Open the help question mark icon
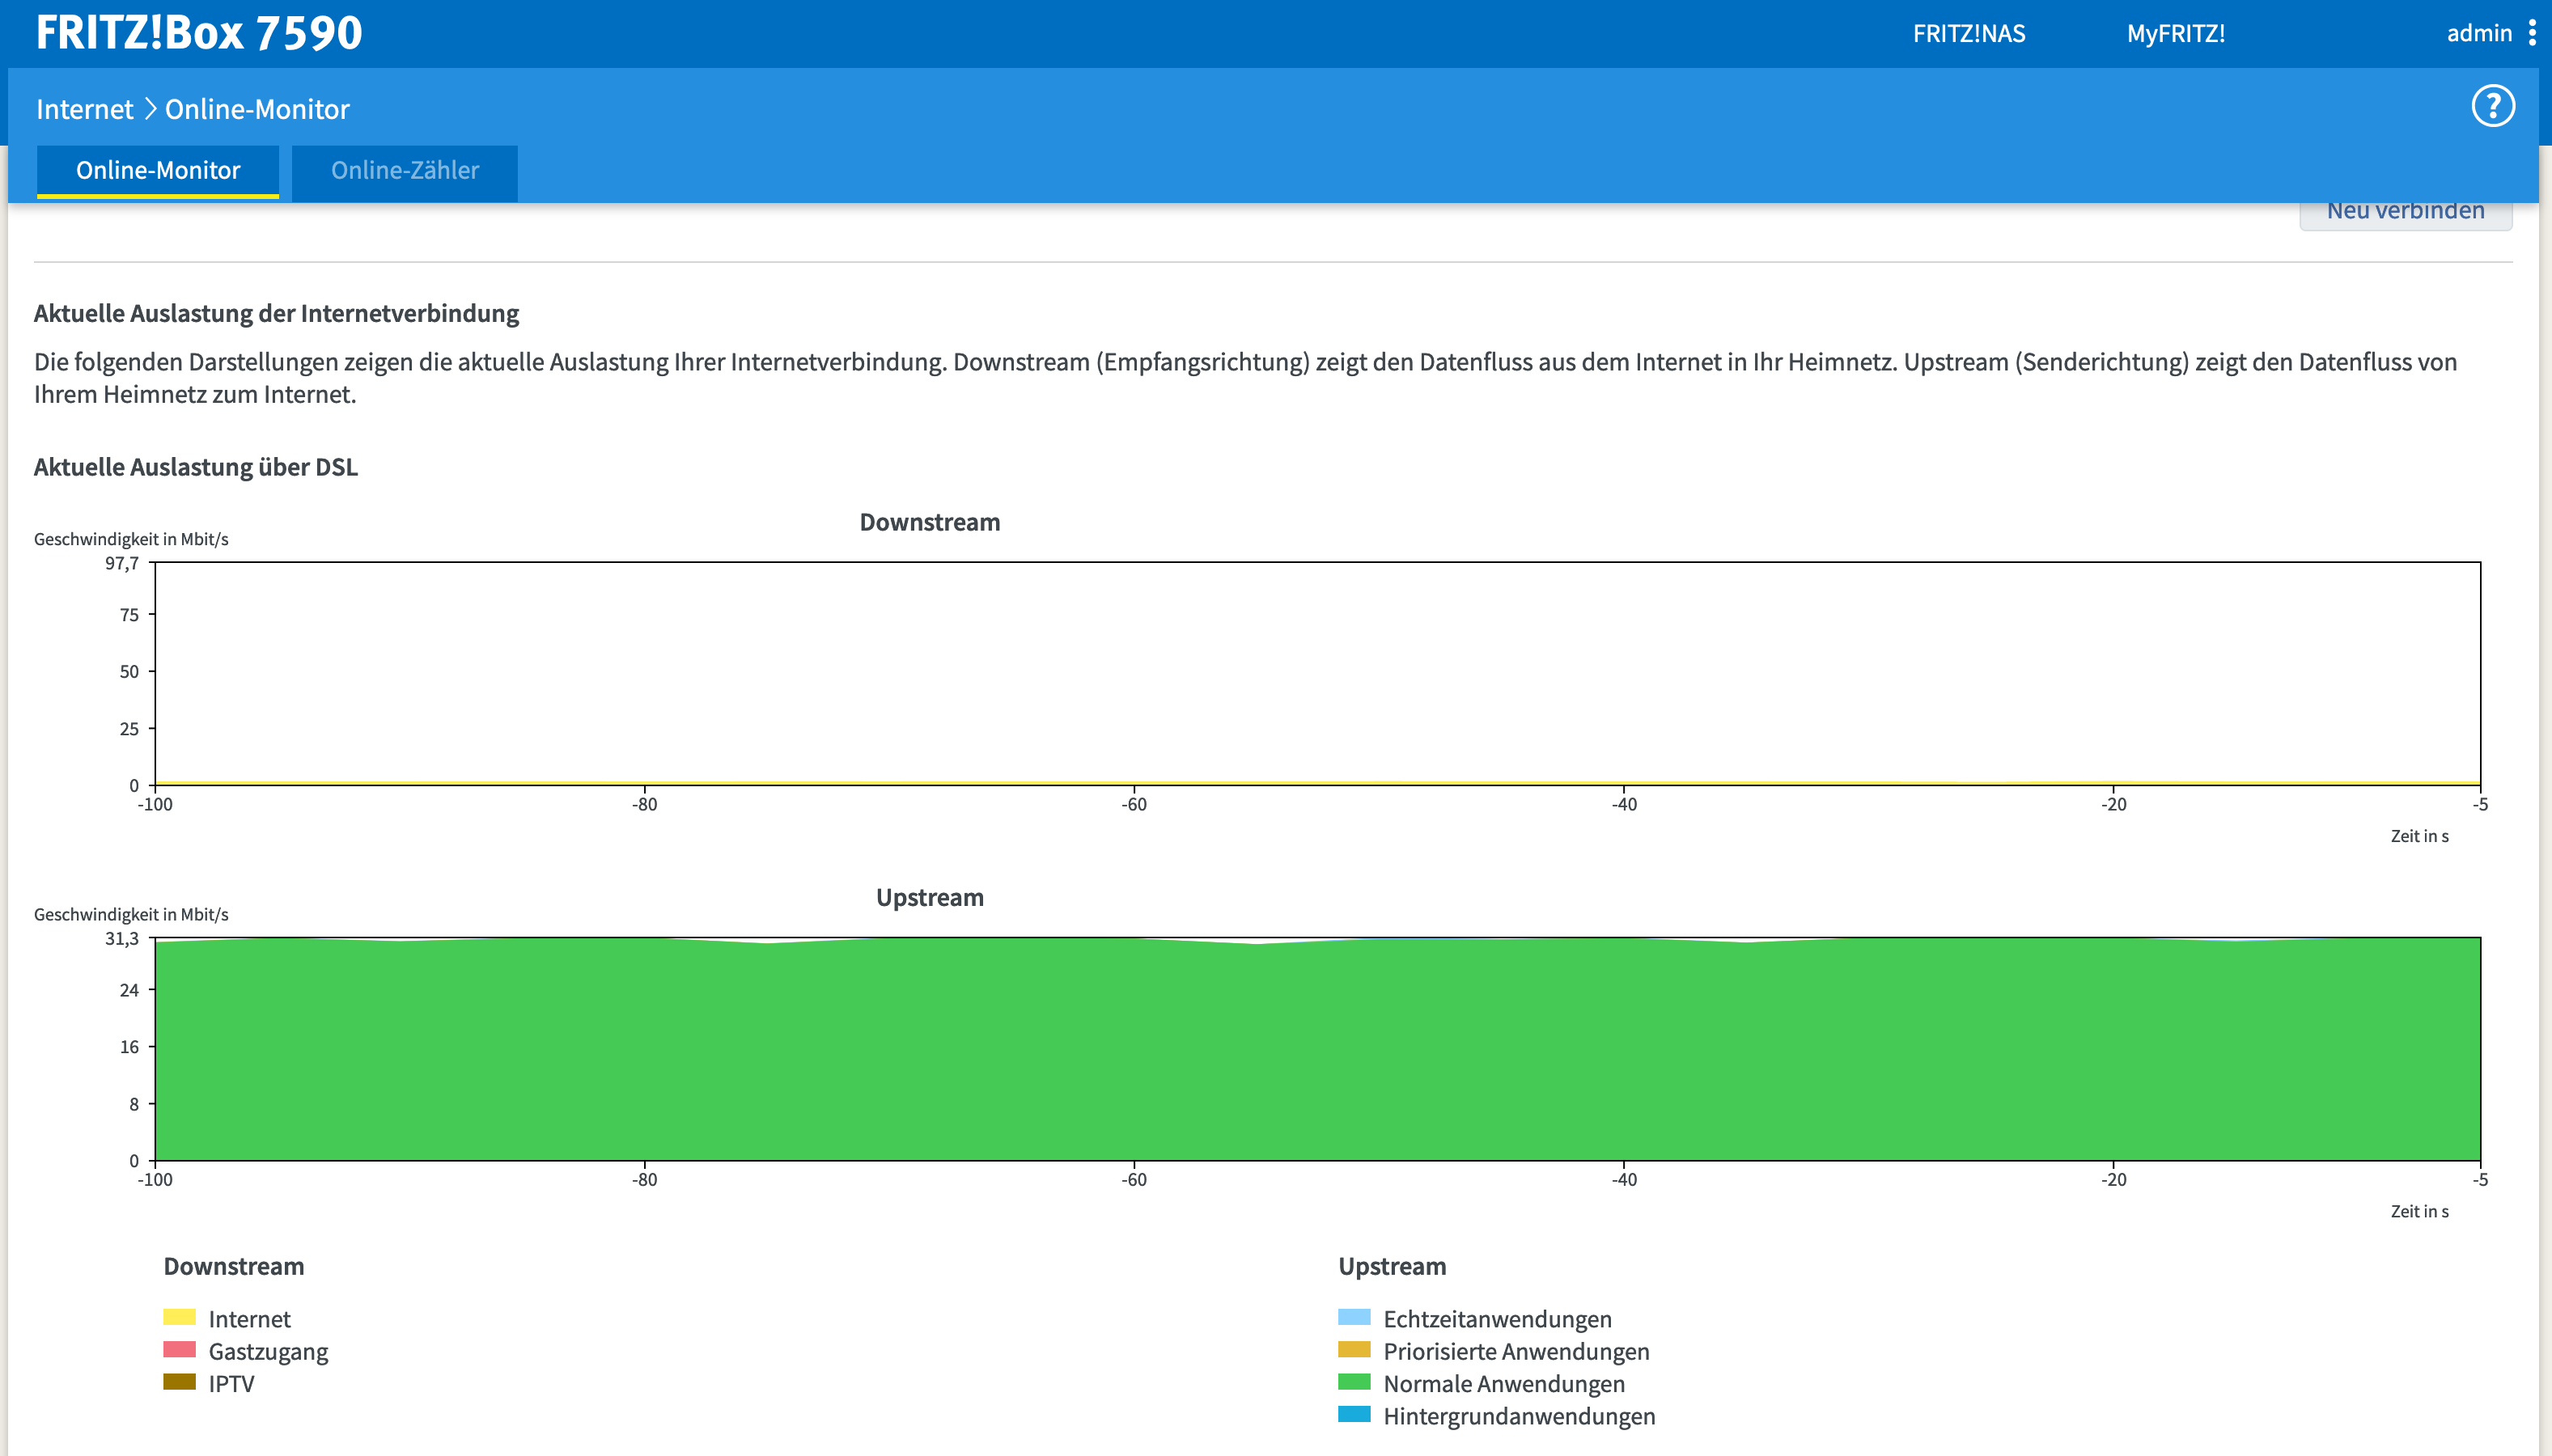Screen dimensions: 2552x1456 point(2492,106)
